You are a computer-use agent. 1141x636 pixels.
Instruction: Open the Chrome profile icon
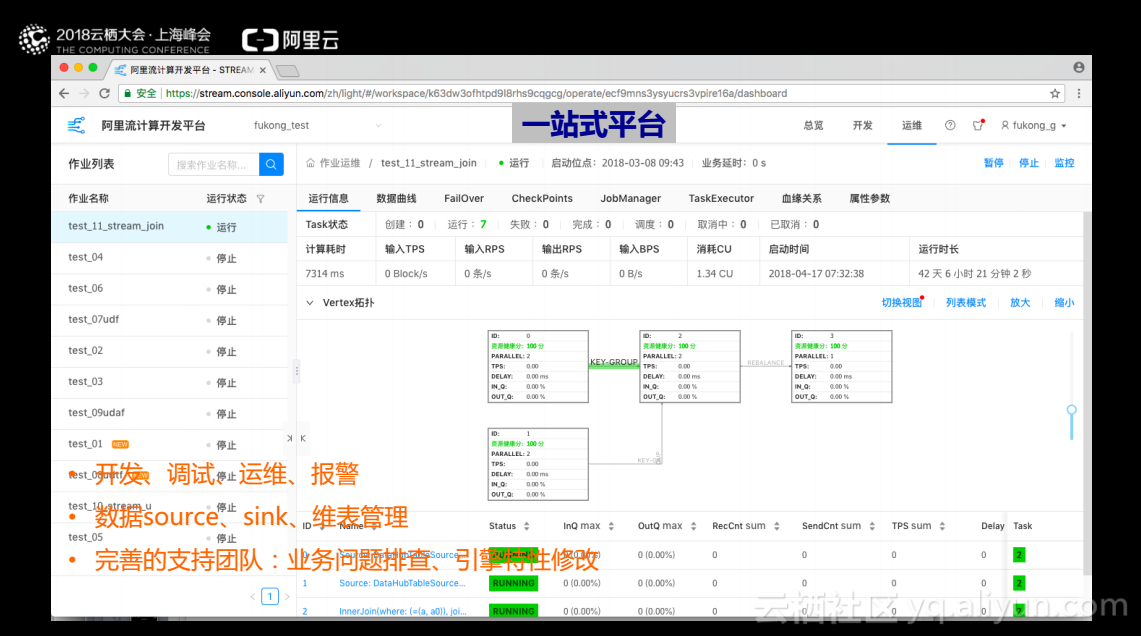[1078, 67]
